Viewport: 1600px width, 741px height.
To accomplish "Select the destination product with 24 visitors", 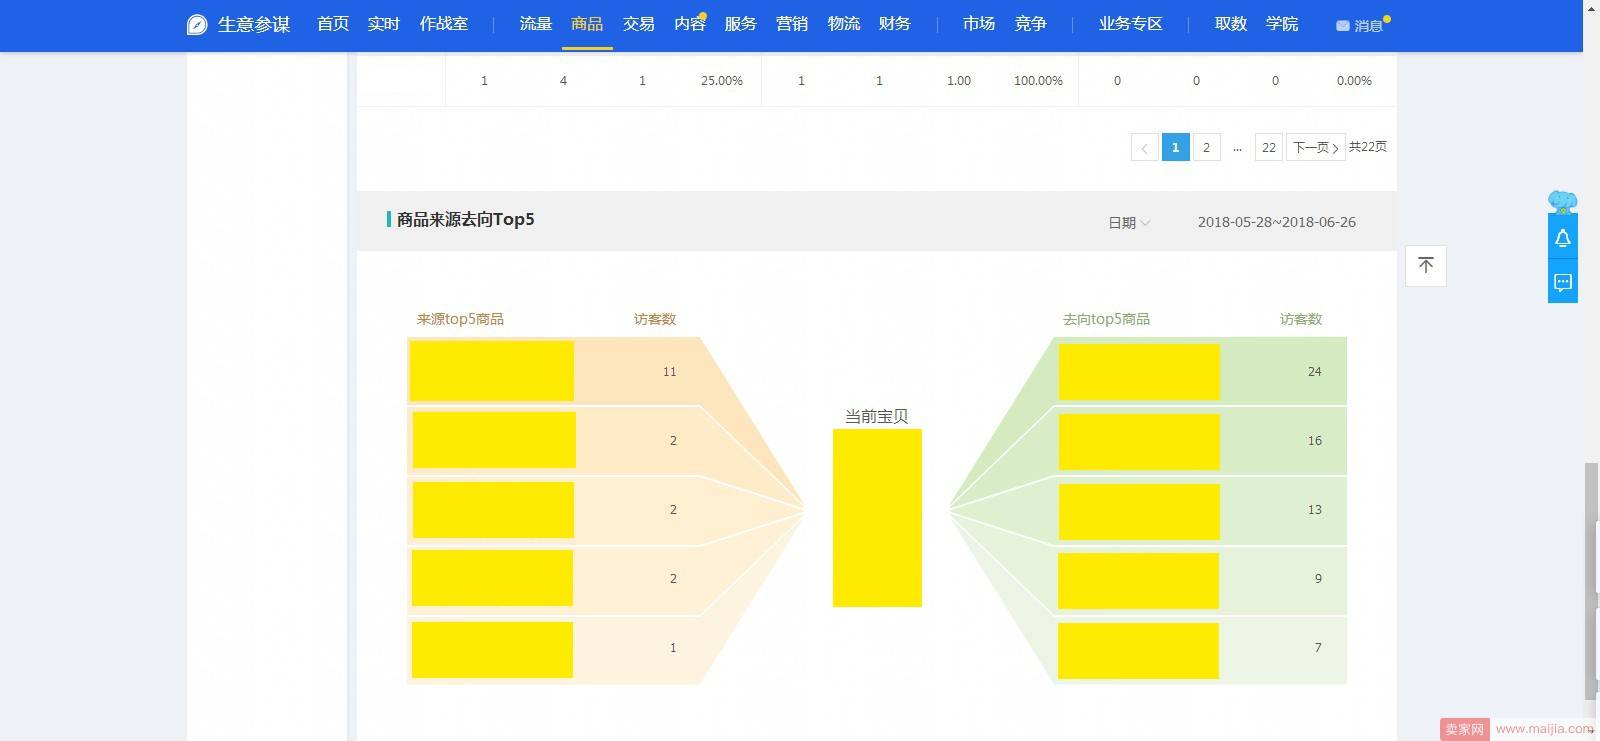I will [1200, 371].
